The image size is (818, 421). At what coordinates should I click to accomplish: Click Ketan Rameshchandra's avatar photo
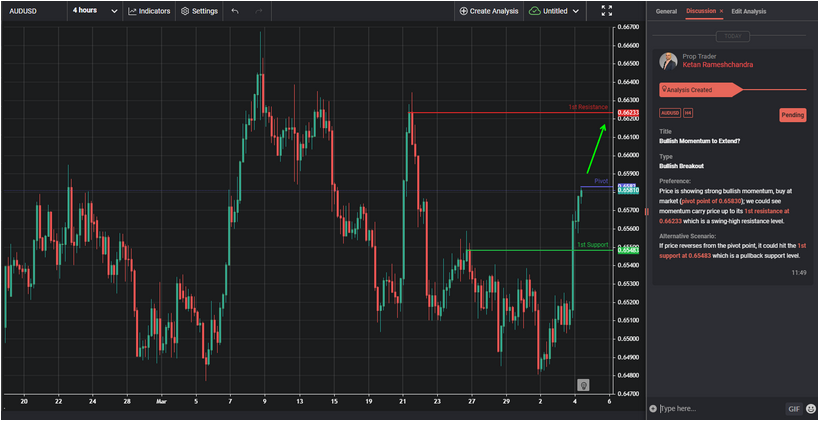(668, 61)
